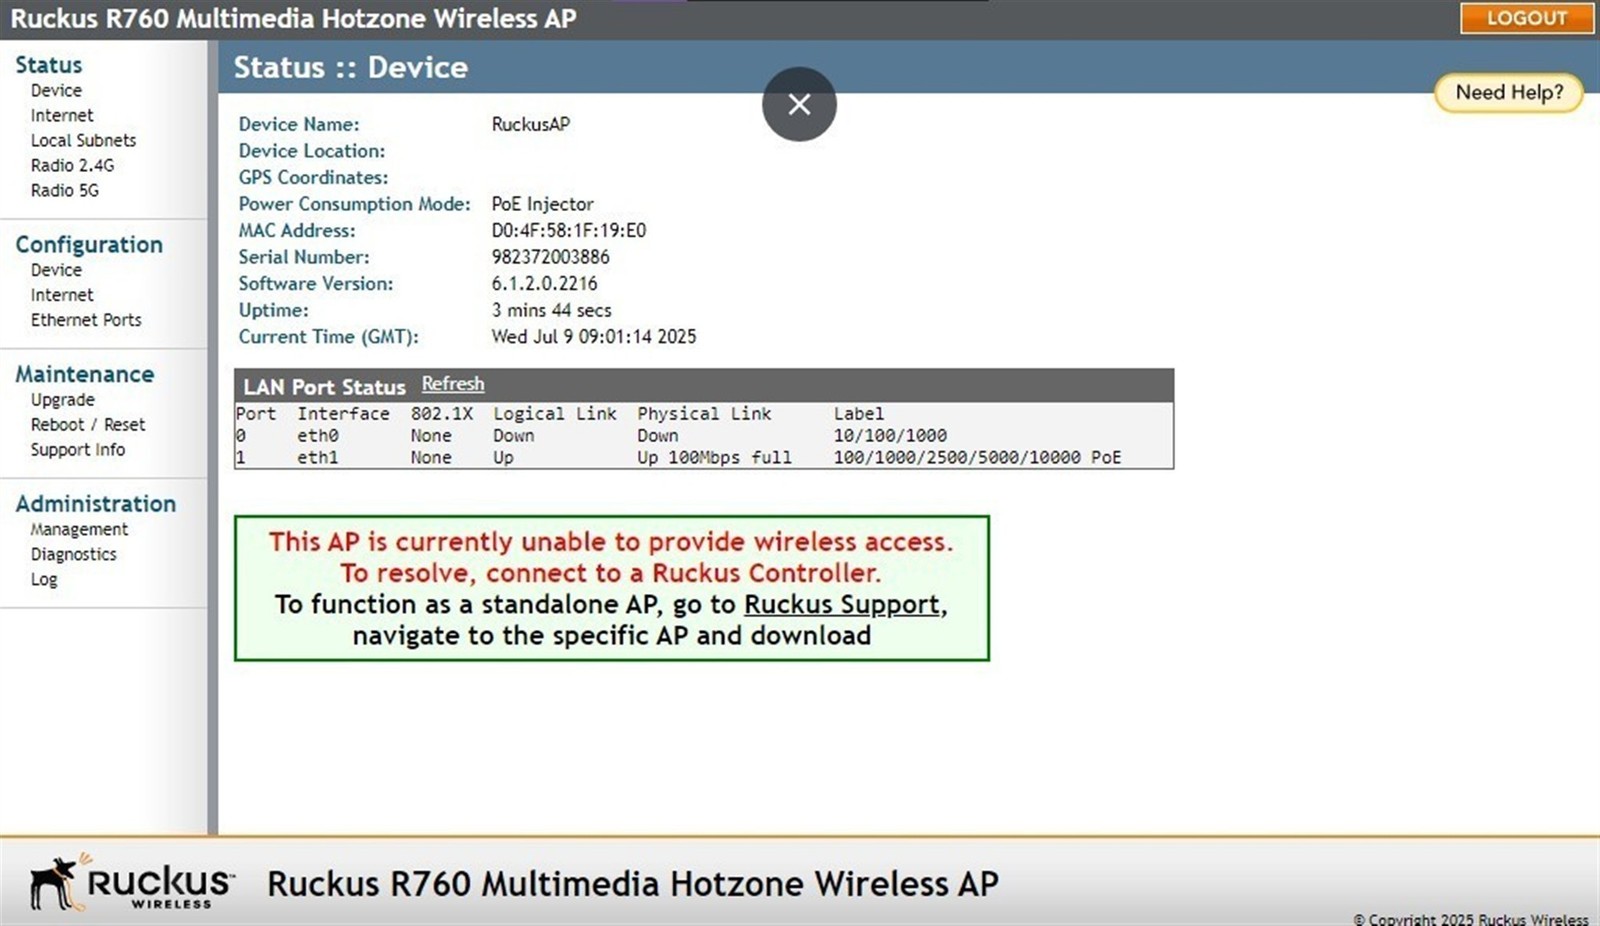This screenshot has width=1600, height=926.
Task: Click LOGOUT to end the session
Action: (x=1526, y=18)
